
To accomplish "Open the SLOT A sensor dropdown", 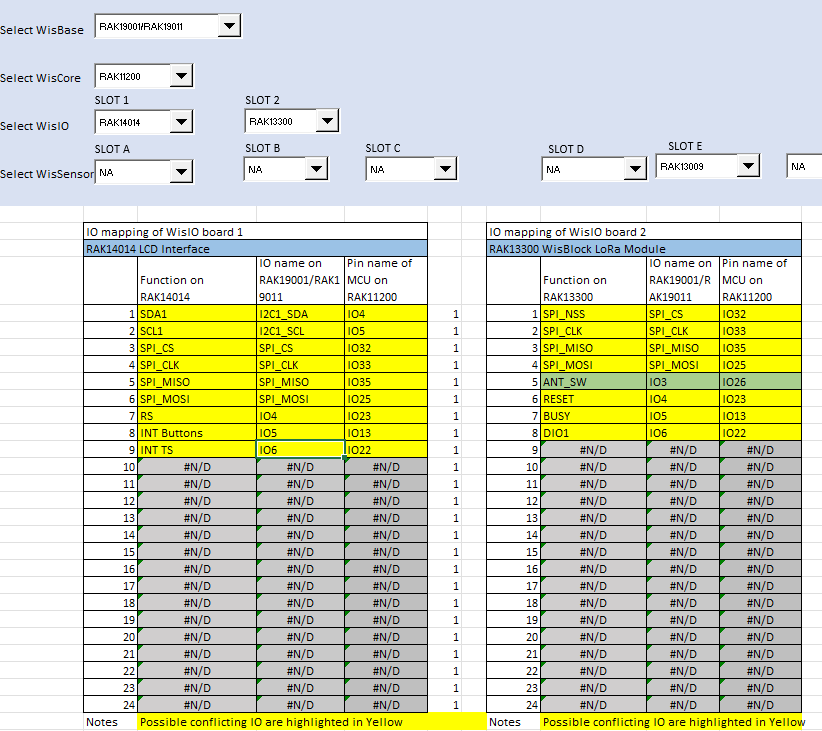I will tap(180, 173).
